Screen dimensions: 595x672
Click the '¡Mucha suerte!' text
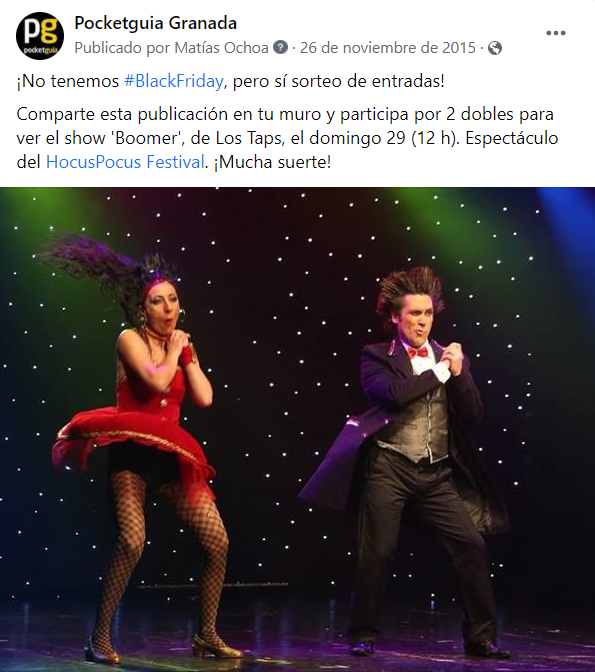(x=272, y=162)
